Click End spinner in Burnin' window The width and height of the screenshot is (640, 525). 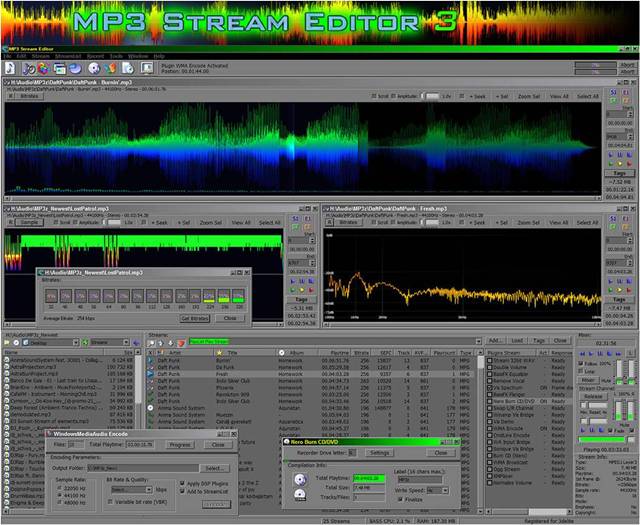630,137
